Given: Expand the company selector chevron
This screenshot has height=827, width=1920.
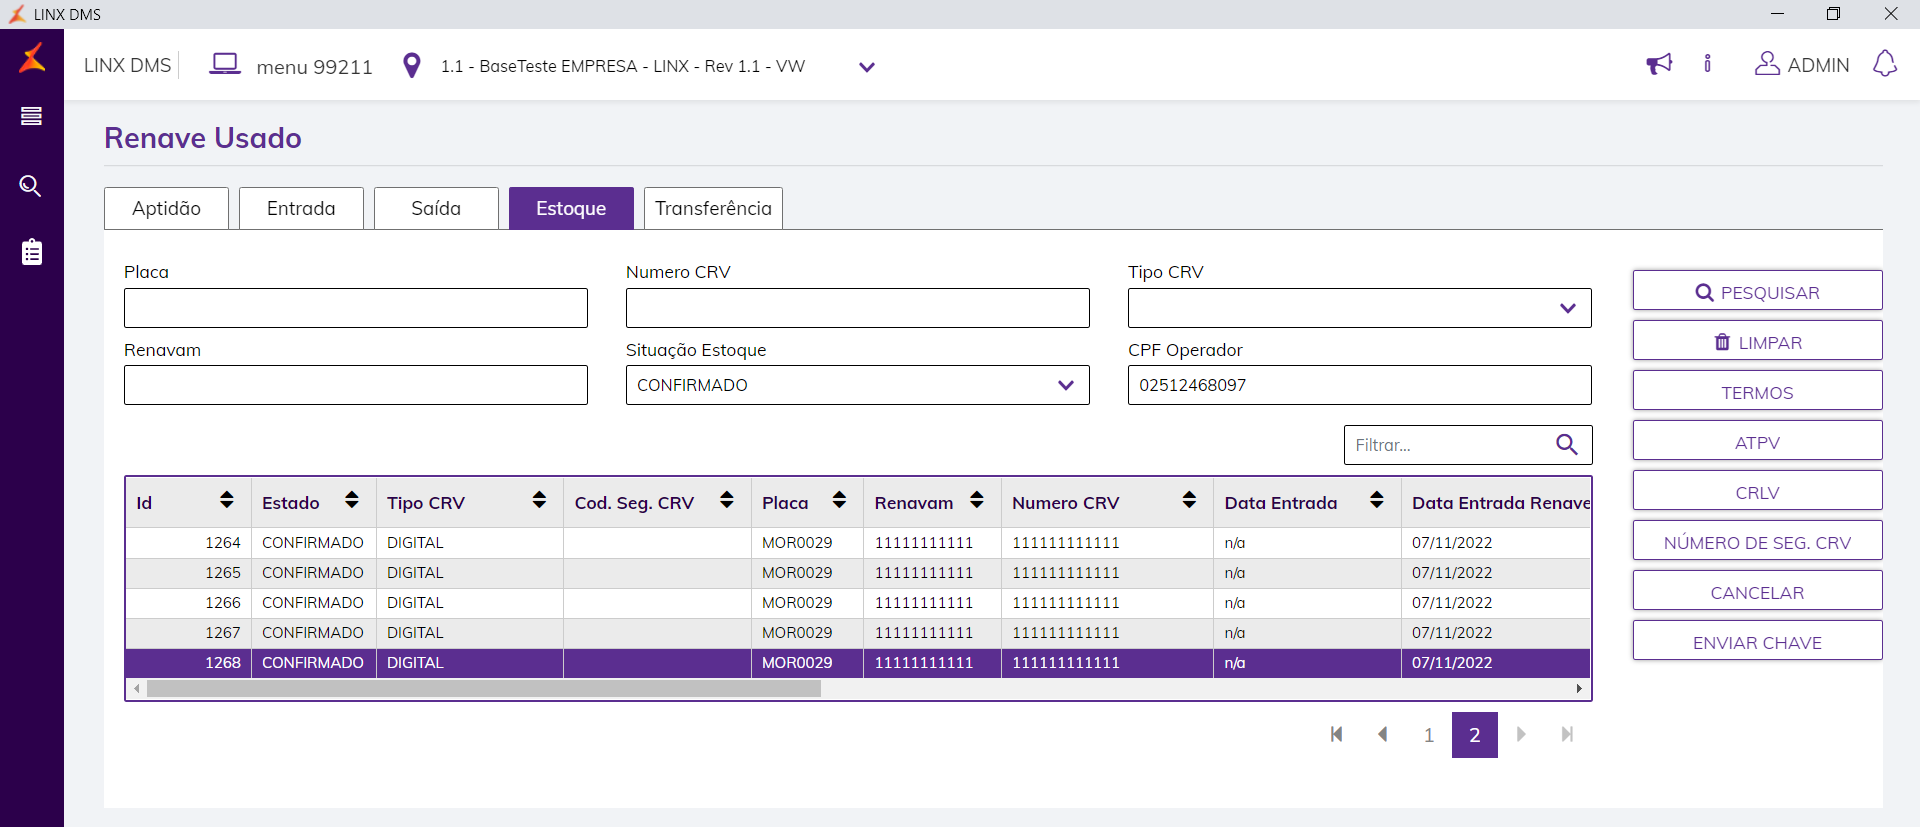Looking at the screenshot, I should pyautogui.click(x=867, y=67).
